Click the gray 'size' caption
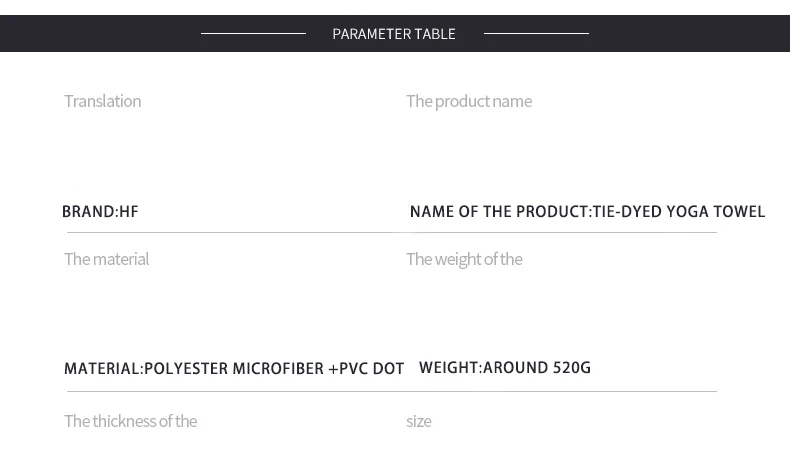The height and width of the screenshot is (461, 790). [418, 421]
